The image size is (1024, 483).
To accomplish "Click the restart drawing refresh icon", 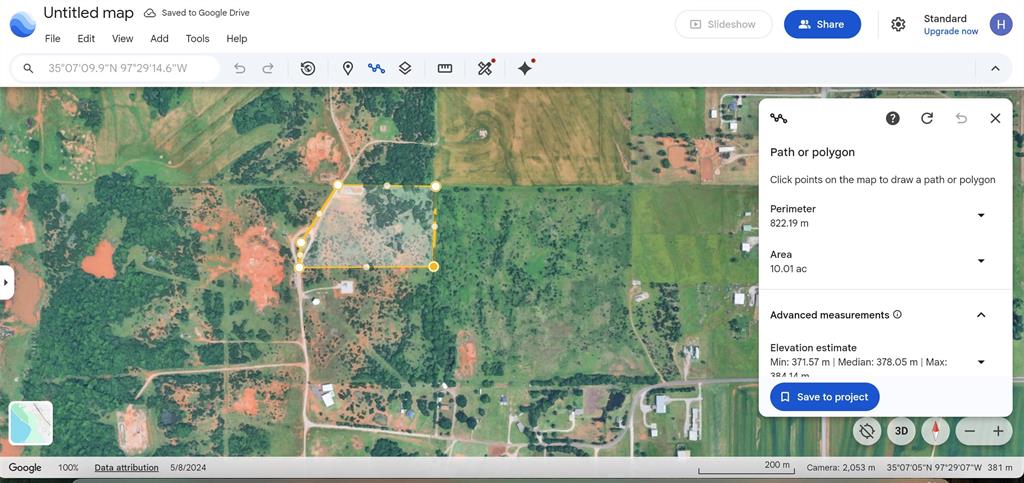I will 927,118.
